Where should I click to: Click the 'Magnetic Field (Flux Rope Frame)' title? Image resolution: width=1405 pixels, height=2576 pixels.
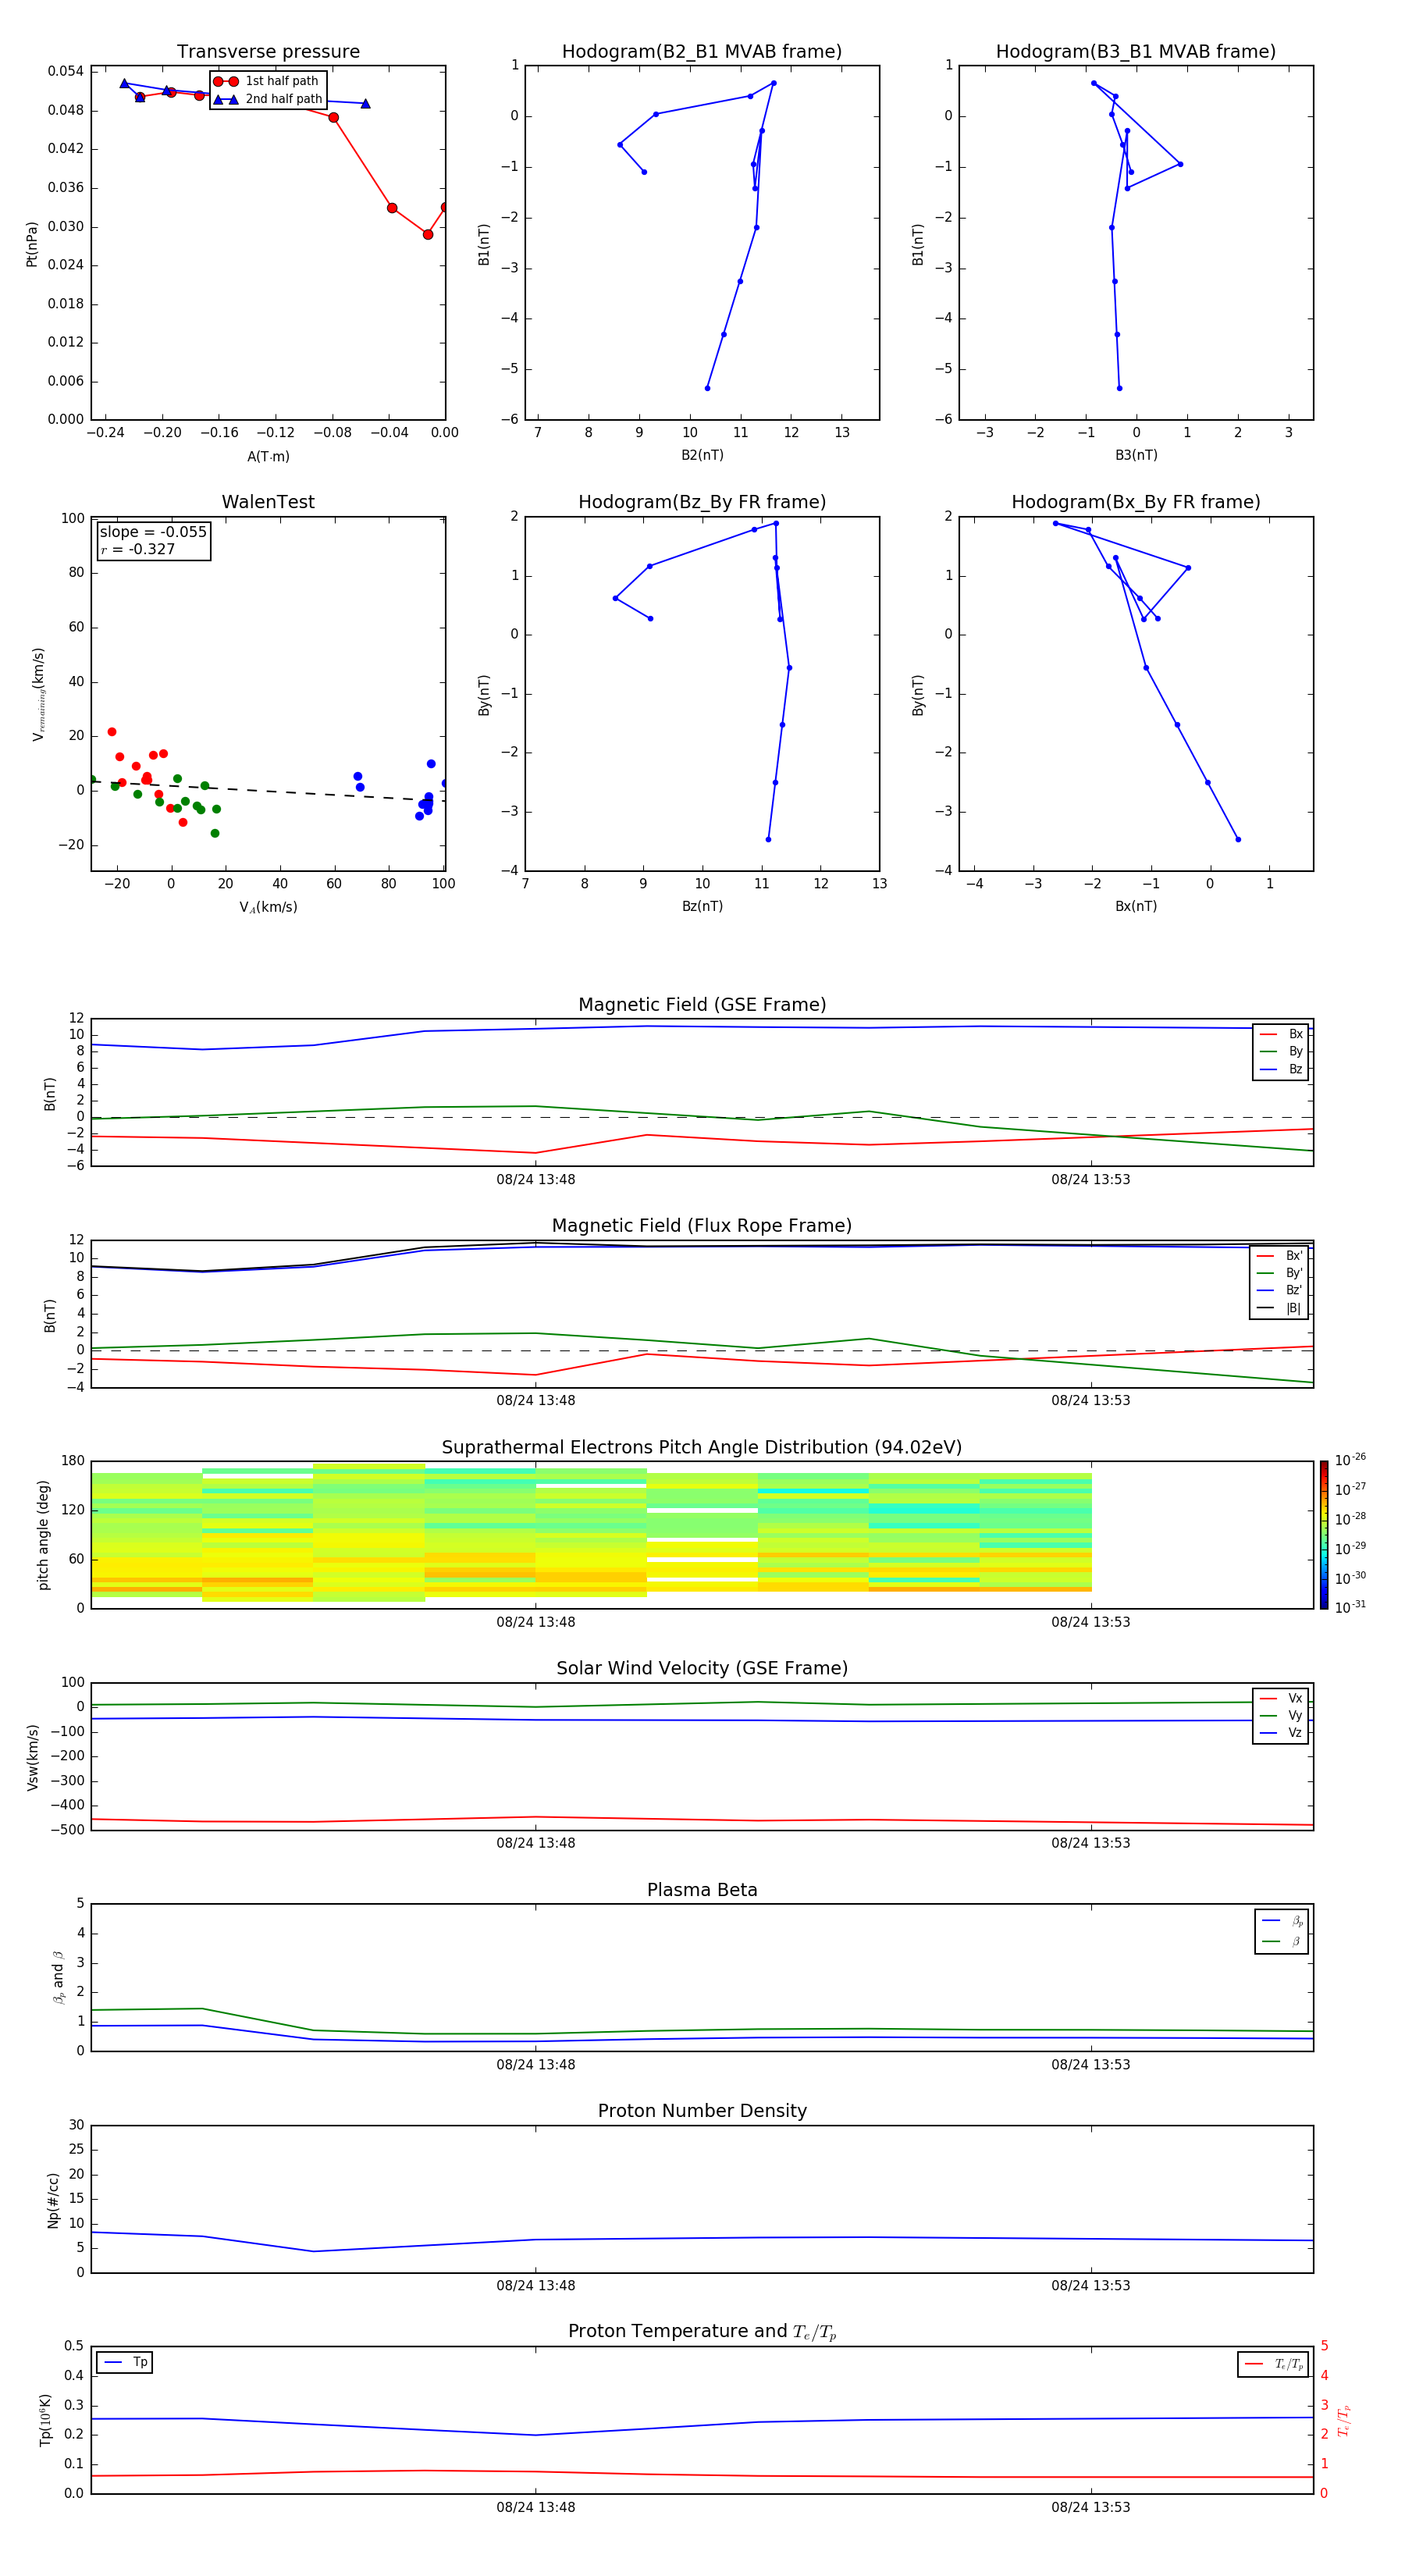(x=702, y=1226)
